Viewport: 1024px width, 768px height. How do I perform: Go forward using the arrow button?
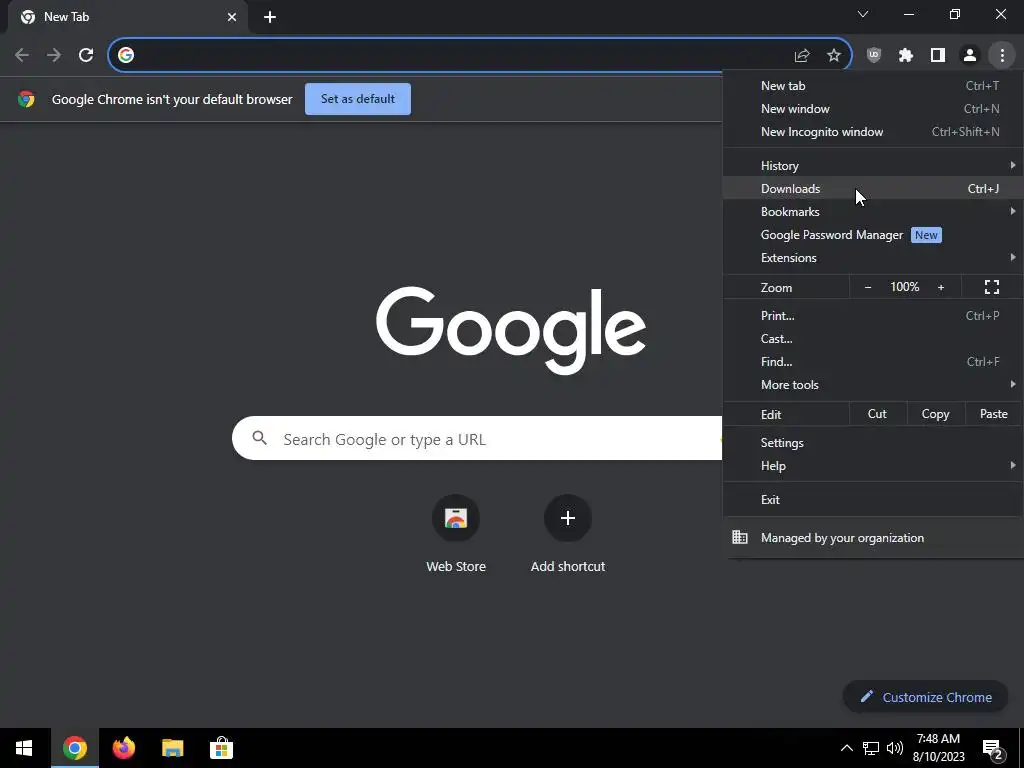coord(54,55)
